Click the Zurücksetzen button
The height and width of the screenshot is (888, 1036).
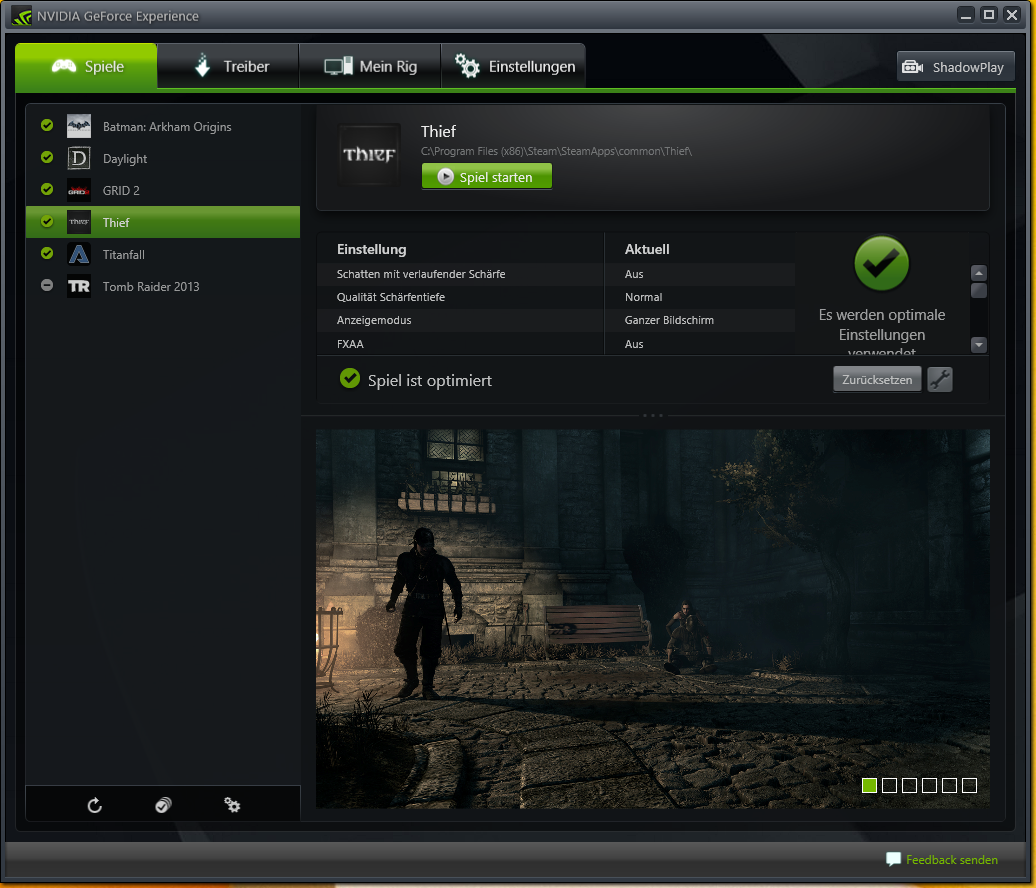(x=877, y=379)
